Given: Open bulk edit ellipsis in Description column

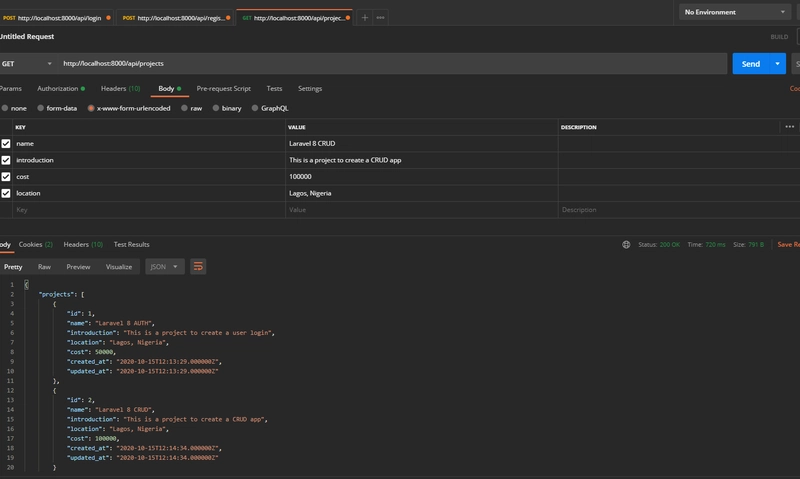Looking at the screenshot, I should [x=789, y=127].
